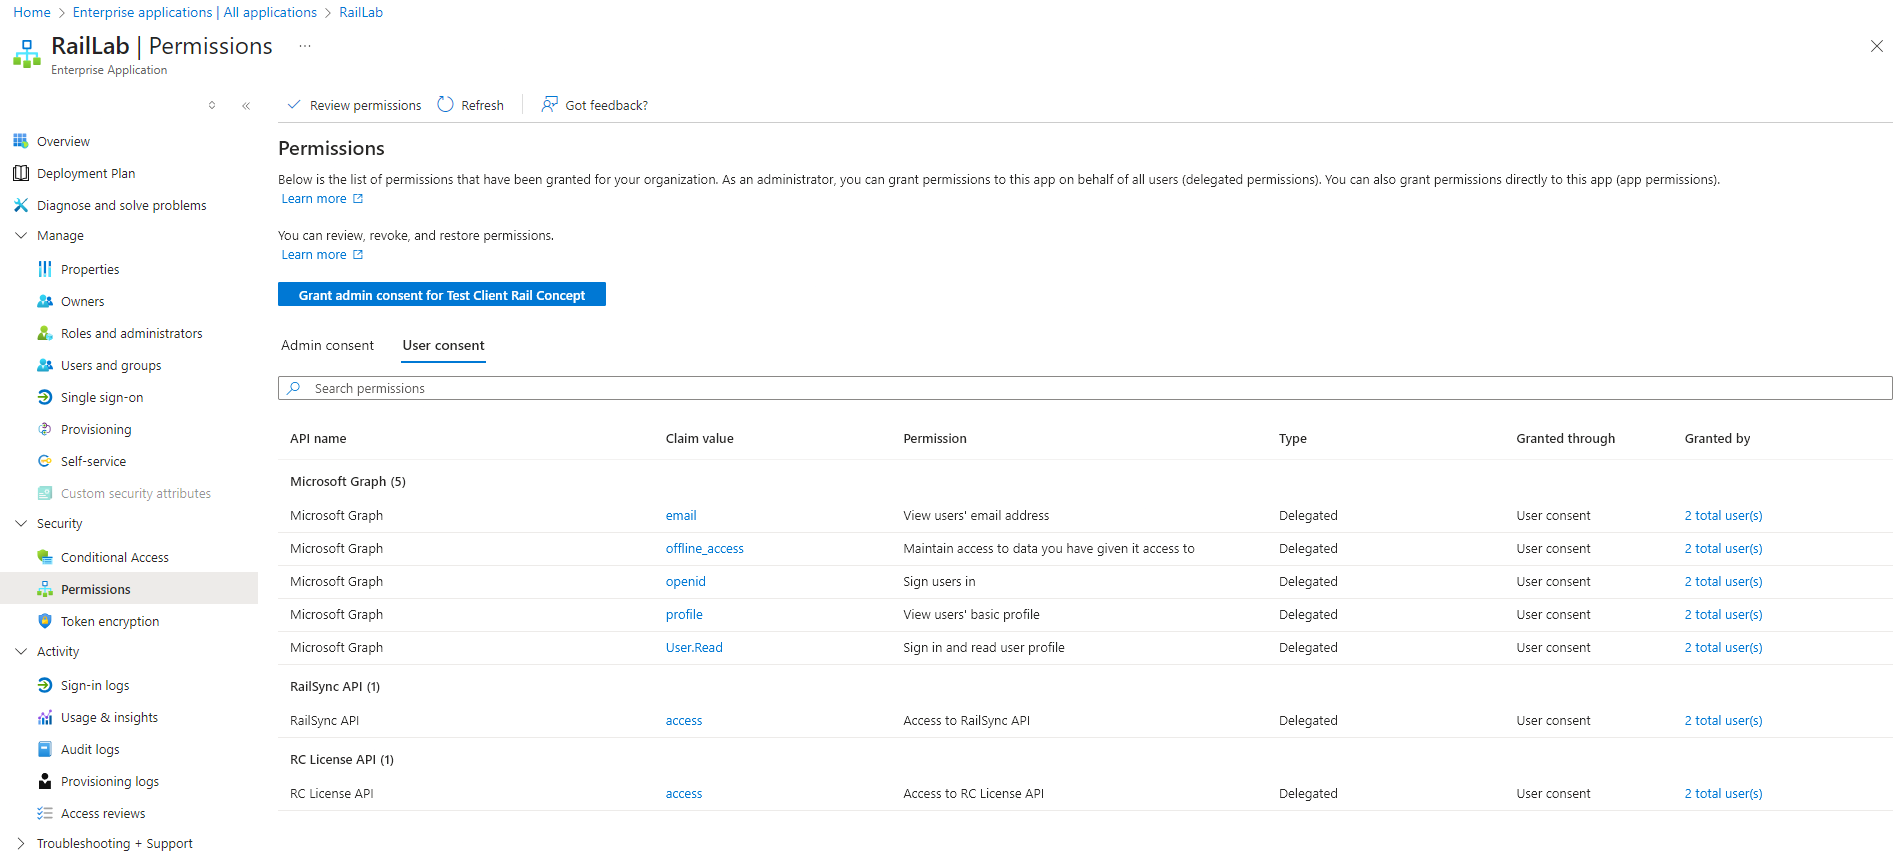Click the Diagnose and solve problems icon
Viewport: 1903px width, 864px height.
[x=21, y=205]
